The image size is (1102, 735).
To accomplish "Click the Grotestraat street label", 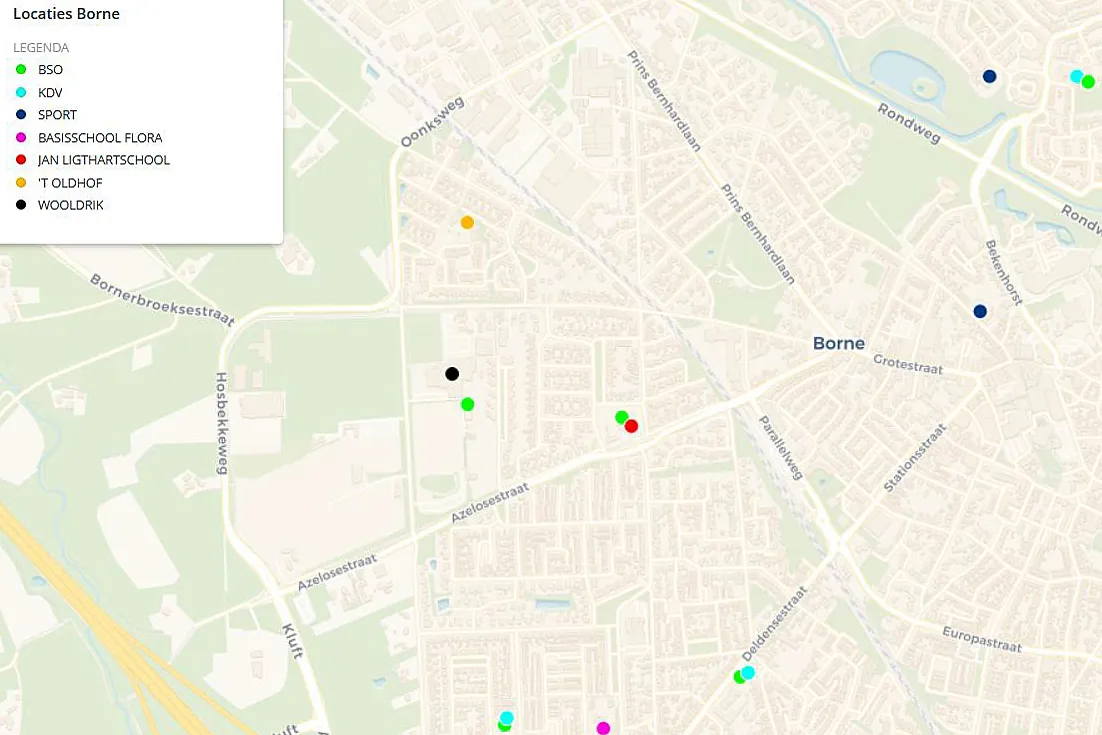I will pos(907,364).
